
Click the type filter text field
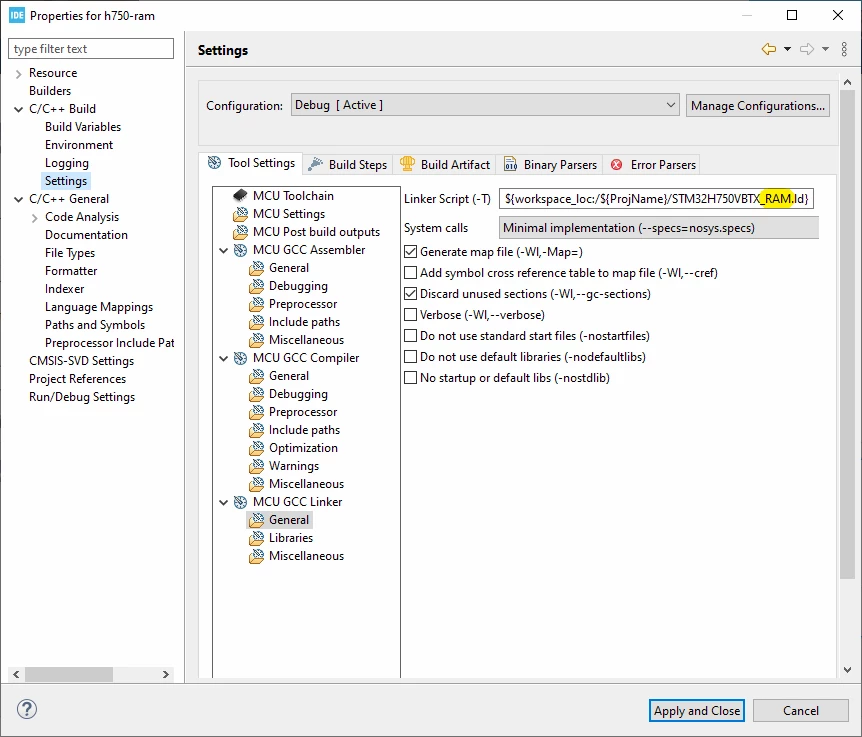(91, 48)
